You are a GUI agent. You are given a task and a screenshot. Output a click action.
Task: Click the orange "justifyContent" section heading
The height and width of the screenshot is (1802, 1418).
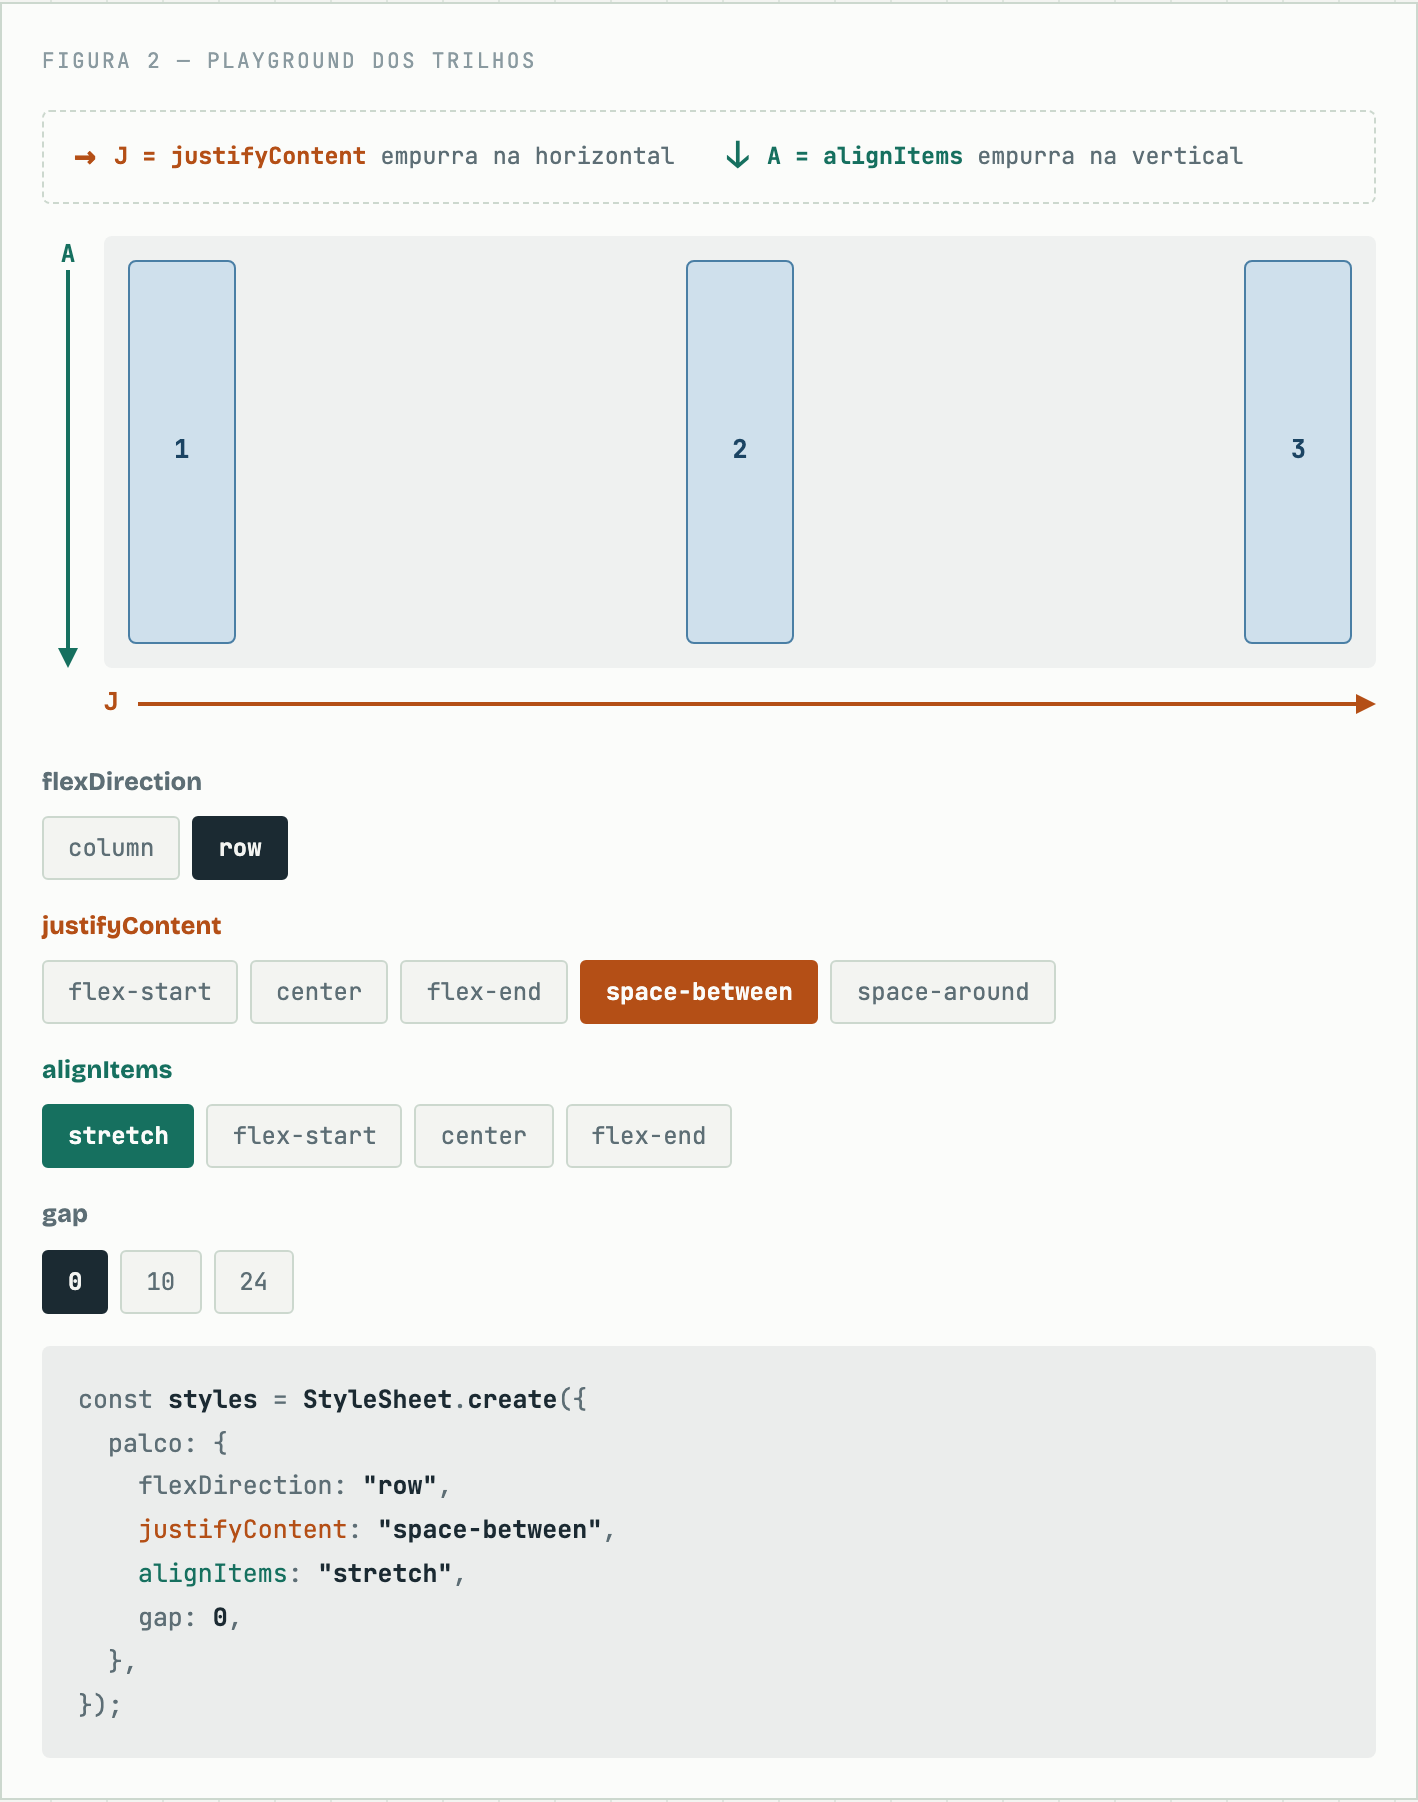click(131, 926)
